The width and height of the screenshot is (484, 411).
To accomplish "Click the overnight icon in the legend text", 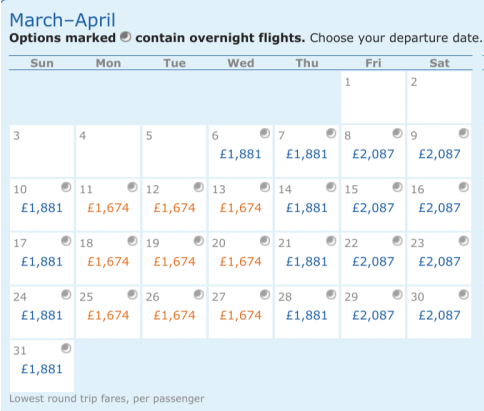I will (125, 37).
